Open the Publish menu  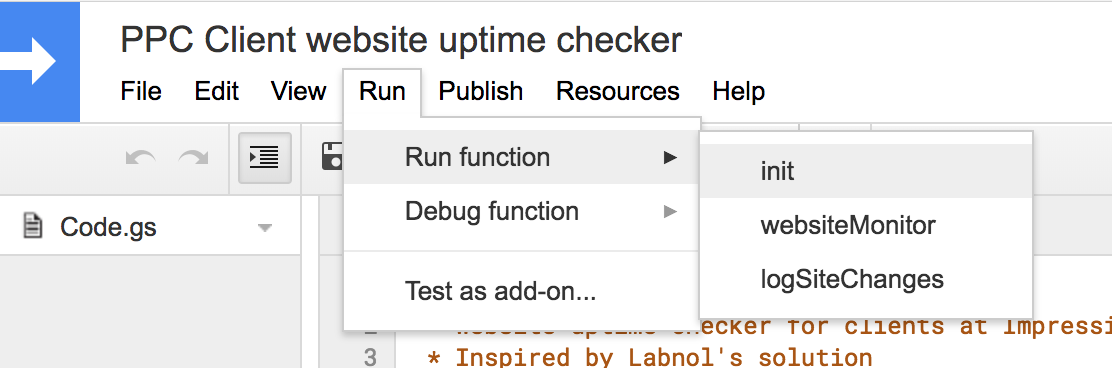(481, 91)
